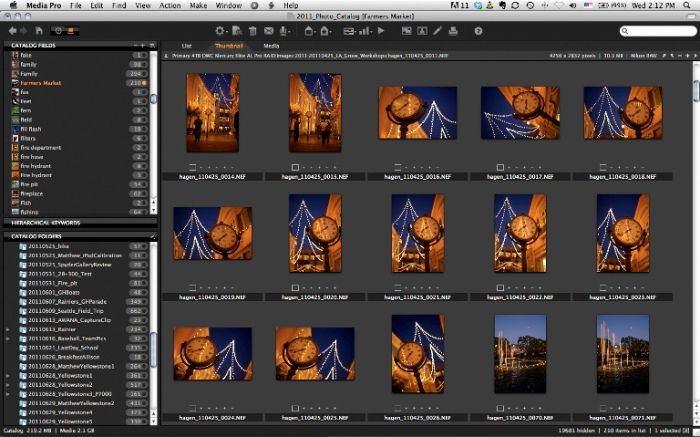This screenshot has width=700, height=437.
Task: Click the trash icon in the toolbar
Action: coord(252,31)
